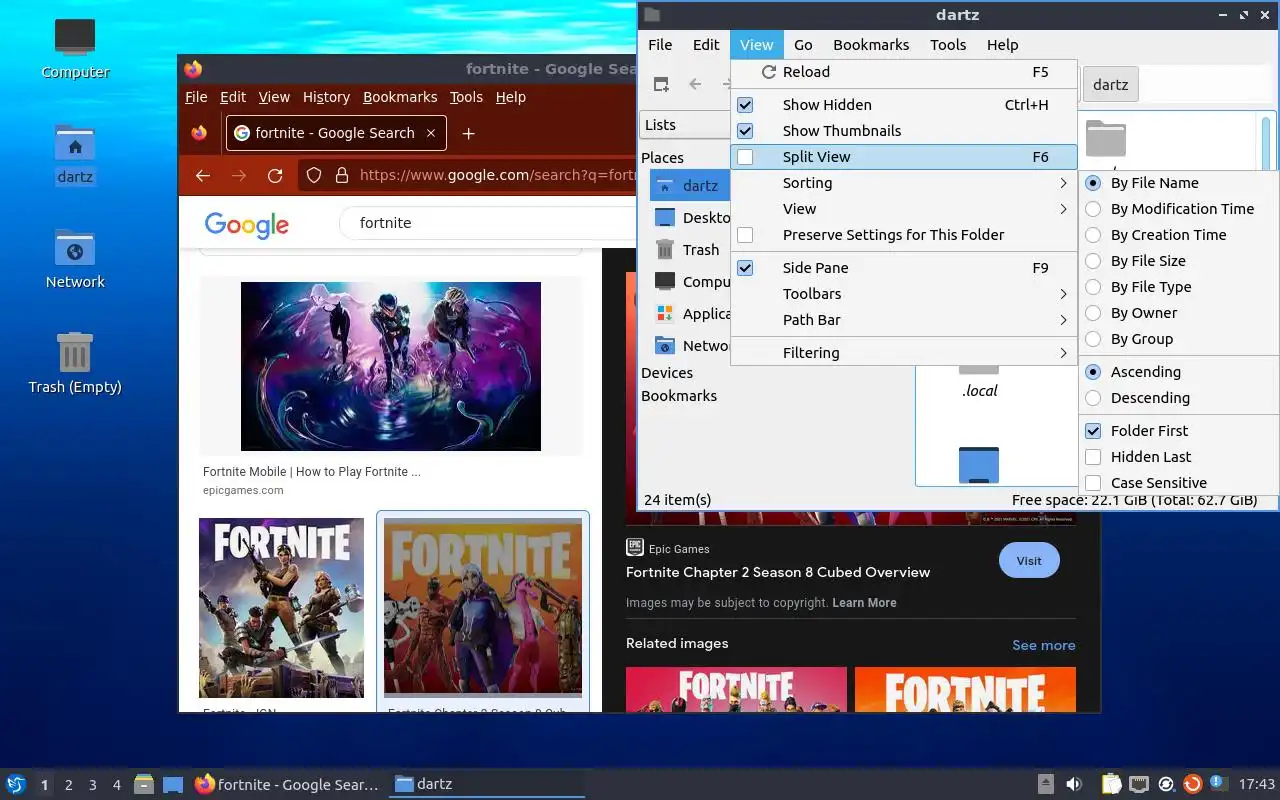Toggle the Show Hidden checkbox
This screenshot has height=800, width=1280.
click(x=745, y=105)
